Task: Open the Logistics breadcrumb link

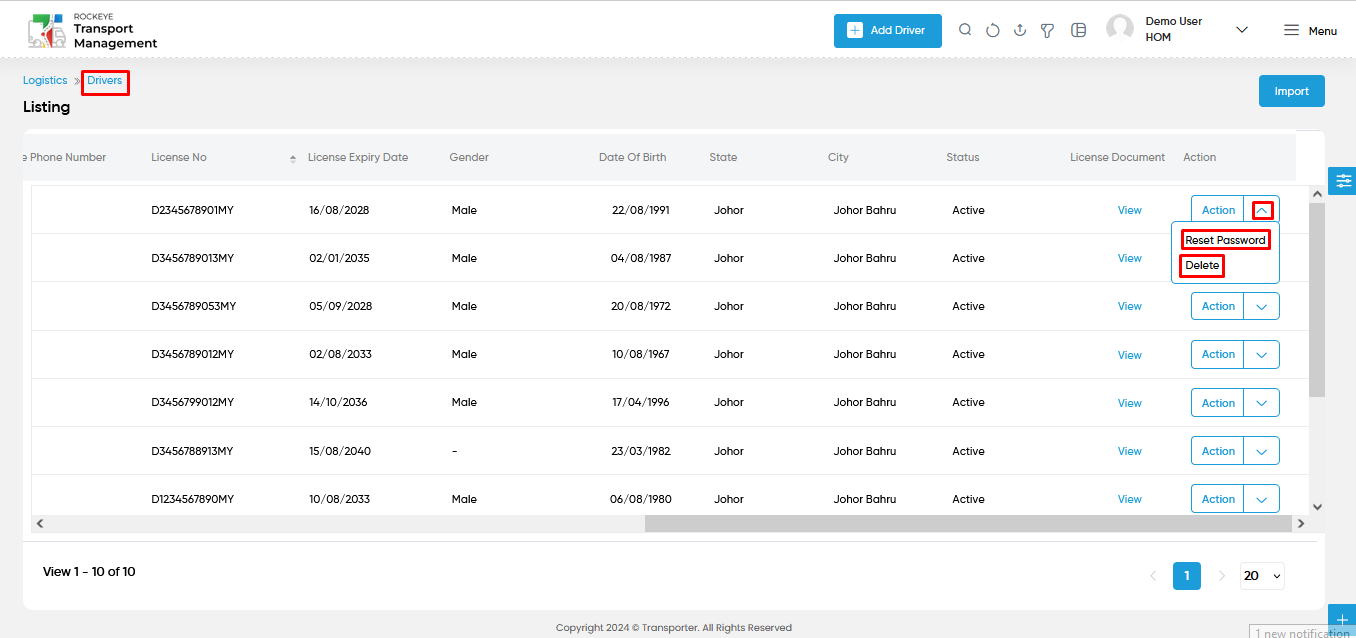Action: [x=45, y=80]
